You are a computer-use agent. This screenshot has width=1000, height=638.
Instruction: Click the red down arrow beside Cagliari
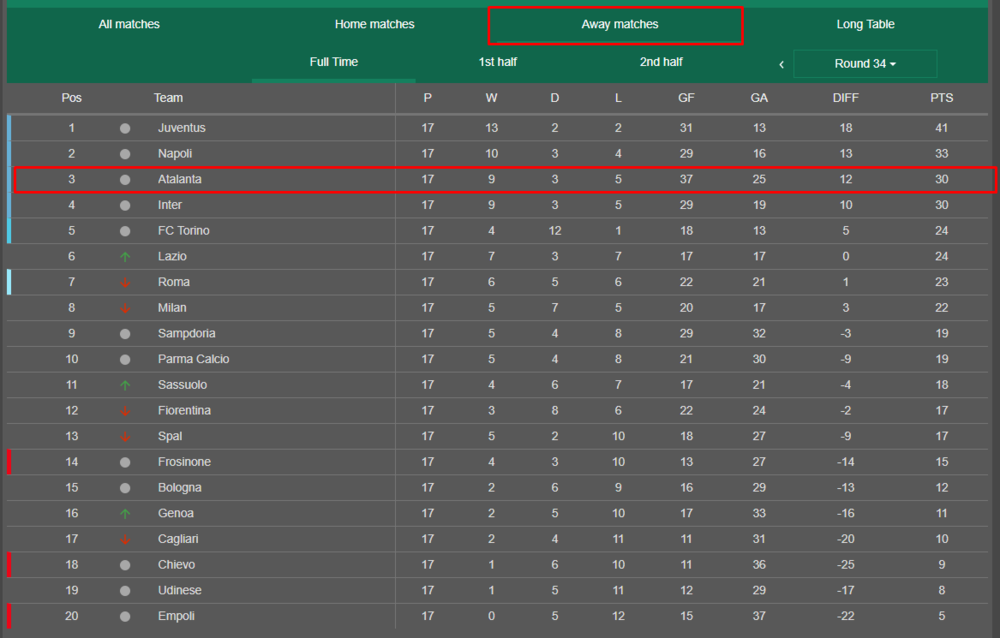(x=125, y=540)
